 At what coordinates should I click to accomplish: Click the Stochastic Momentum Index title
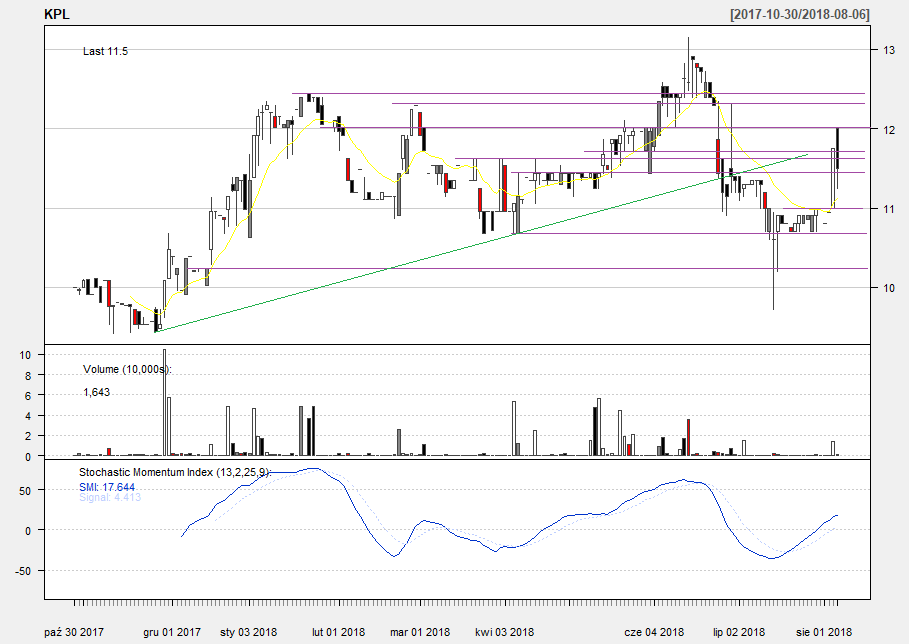[x=174, y=472]
